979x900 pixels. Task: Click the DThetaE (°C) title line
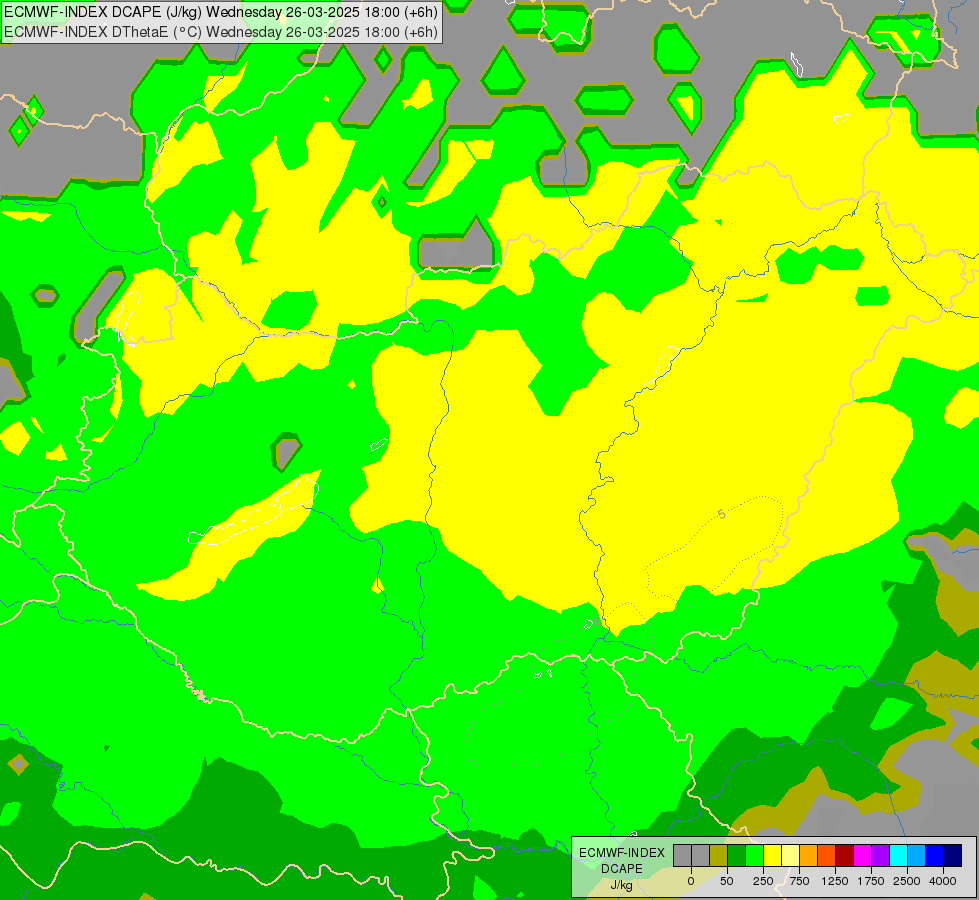click(x=221, y=32)
